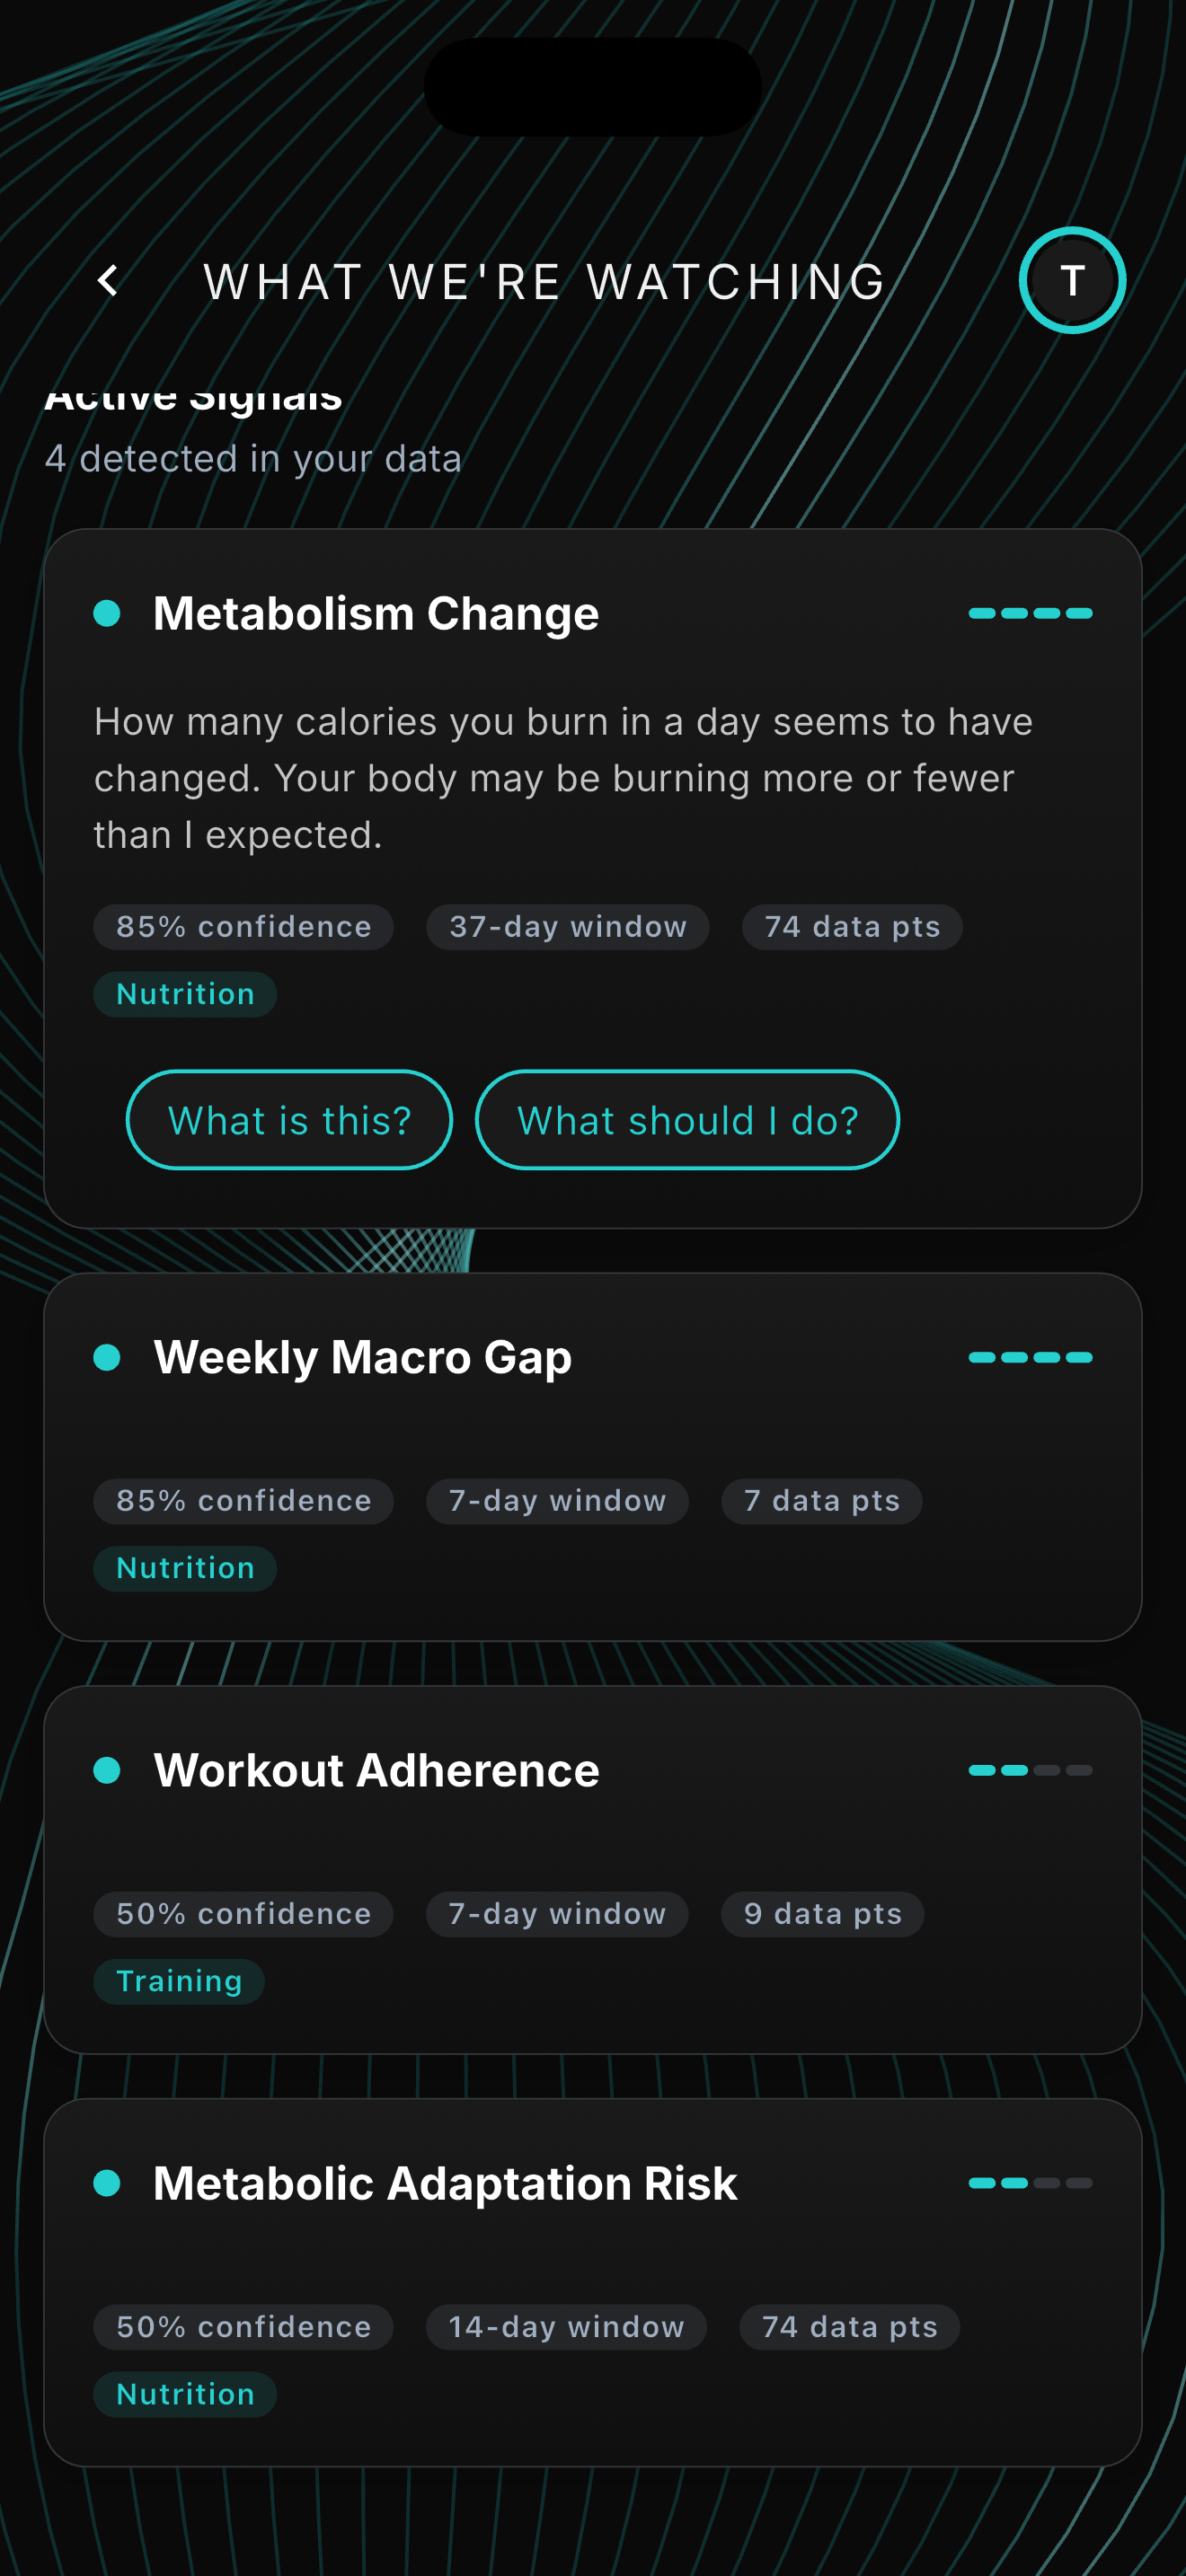Tap the 37-day window chip
Image resolution: width=1186 pixels, height=2576 pixels.
(568, 927)
